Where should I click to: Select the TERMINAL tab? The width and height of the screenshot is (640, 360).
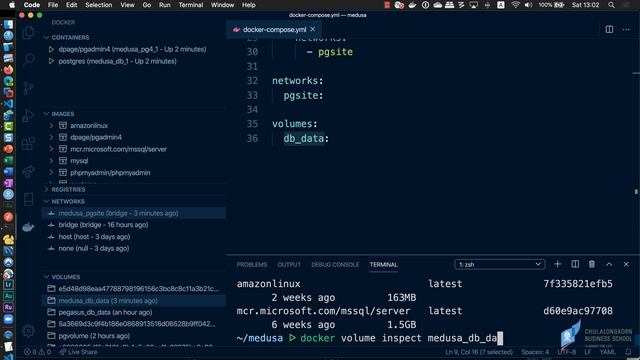point(383,264)
